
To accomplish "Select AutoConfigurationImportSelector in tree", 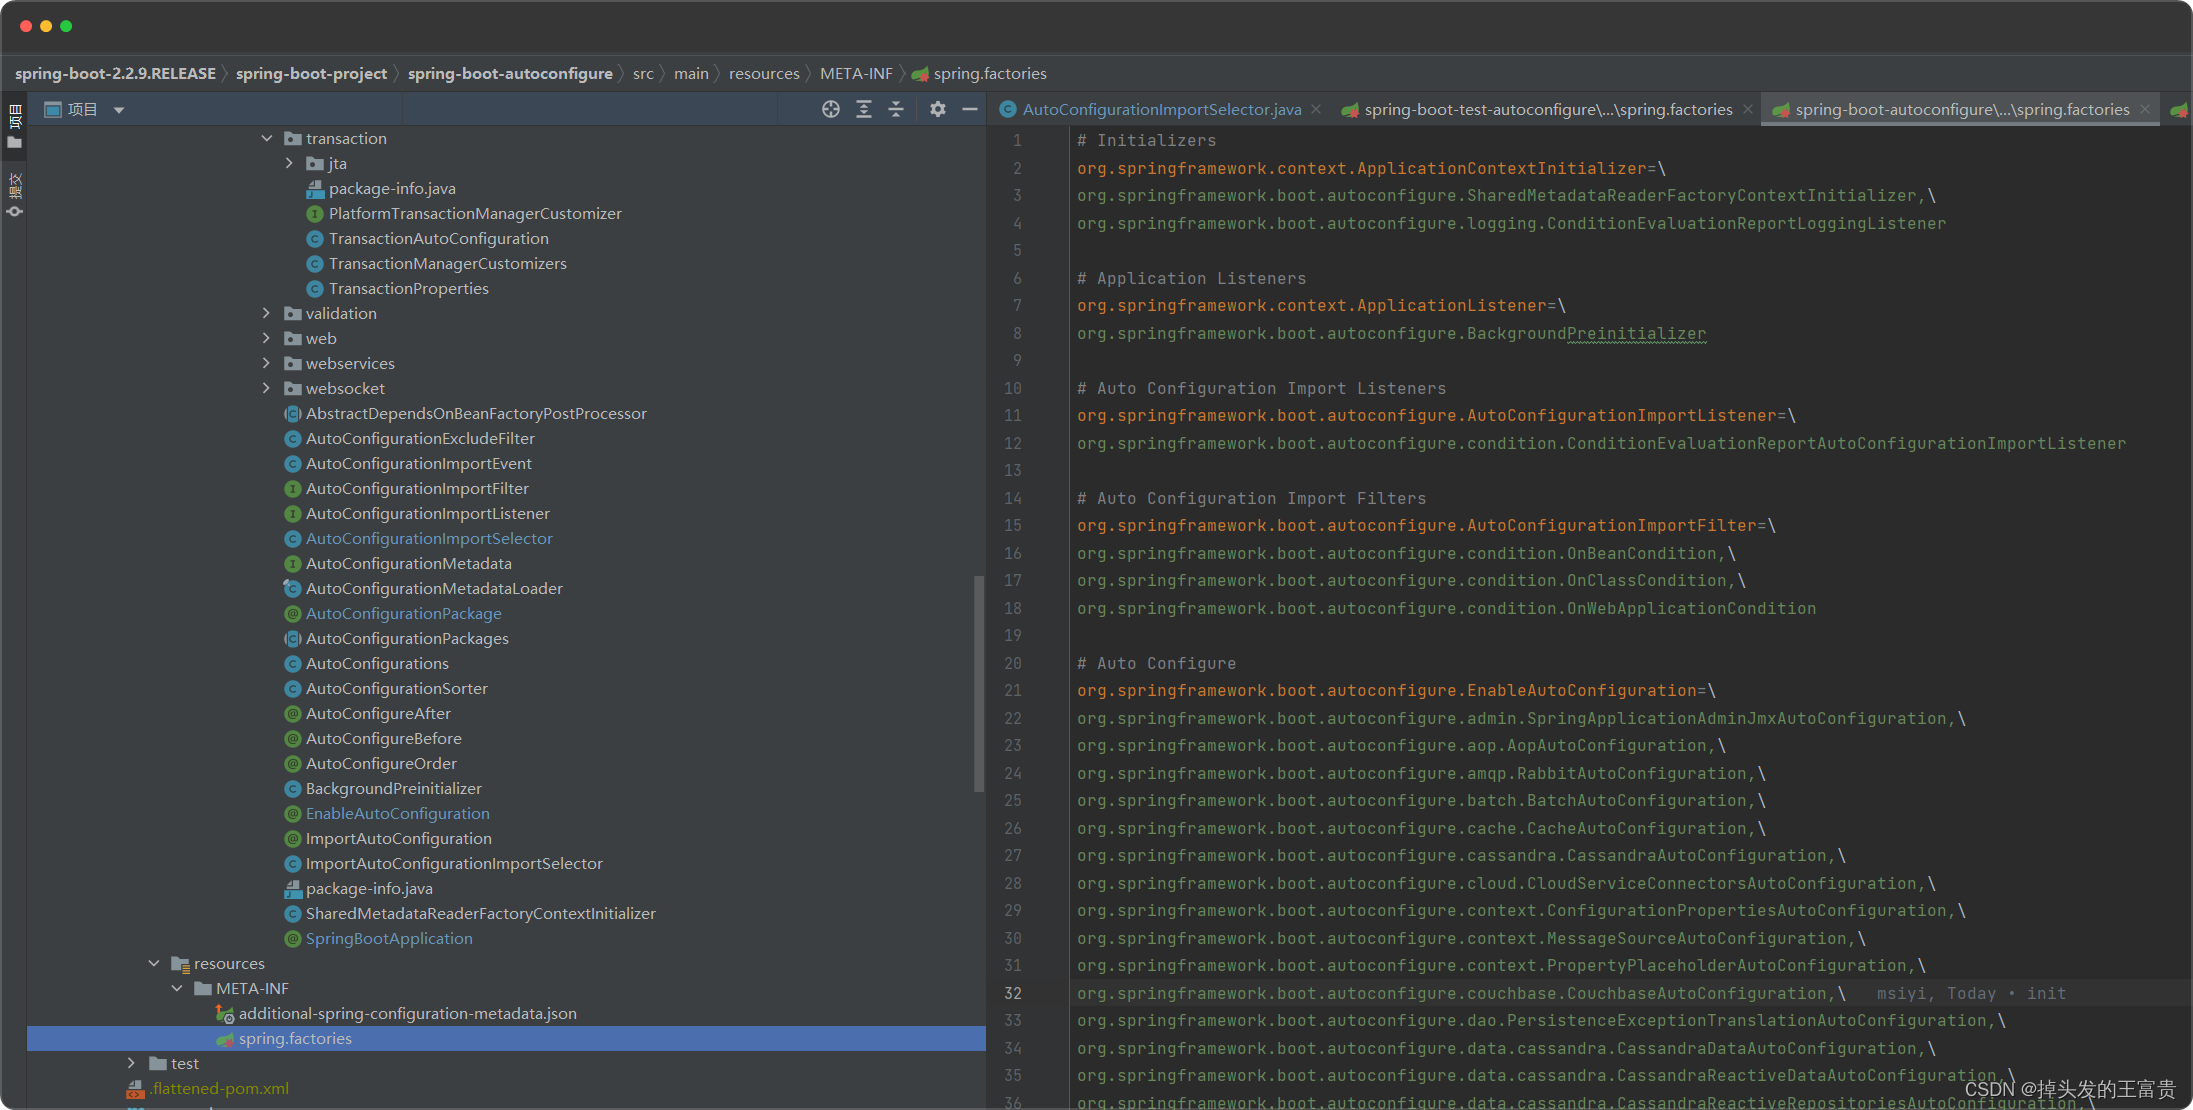I will coord(429,538).
